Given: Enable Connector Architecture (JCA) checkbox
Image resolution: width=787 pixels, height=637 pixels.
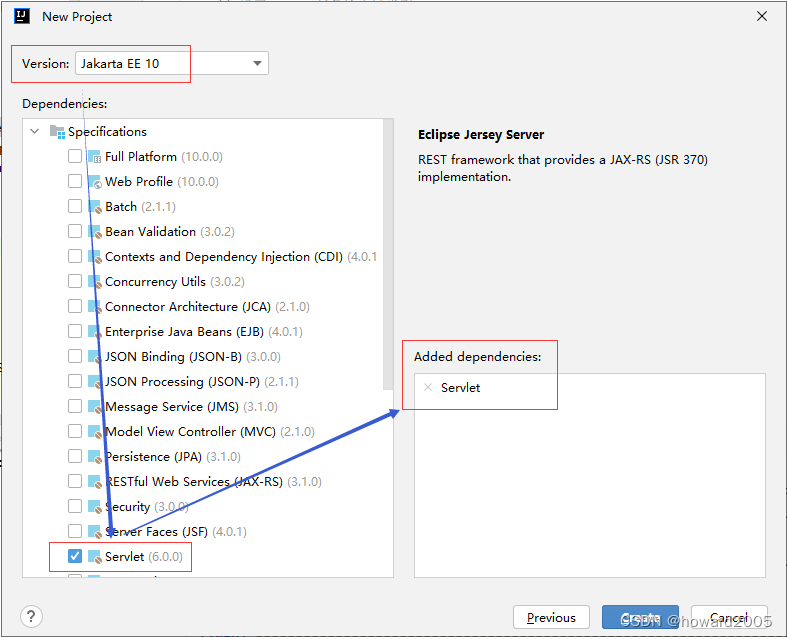Looking at the screenshot, I should (75, 306).
